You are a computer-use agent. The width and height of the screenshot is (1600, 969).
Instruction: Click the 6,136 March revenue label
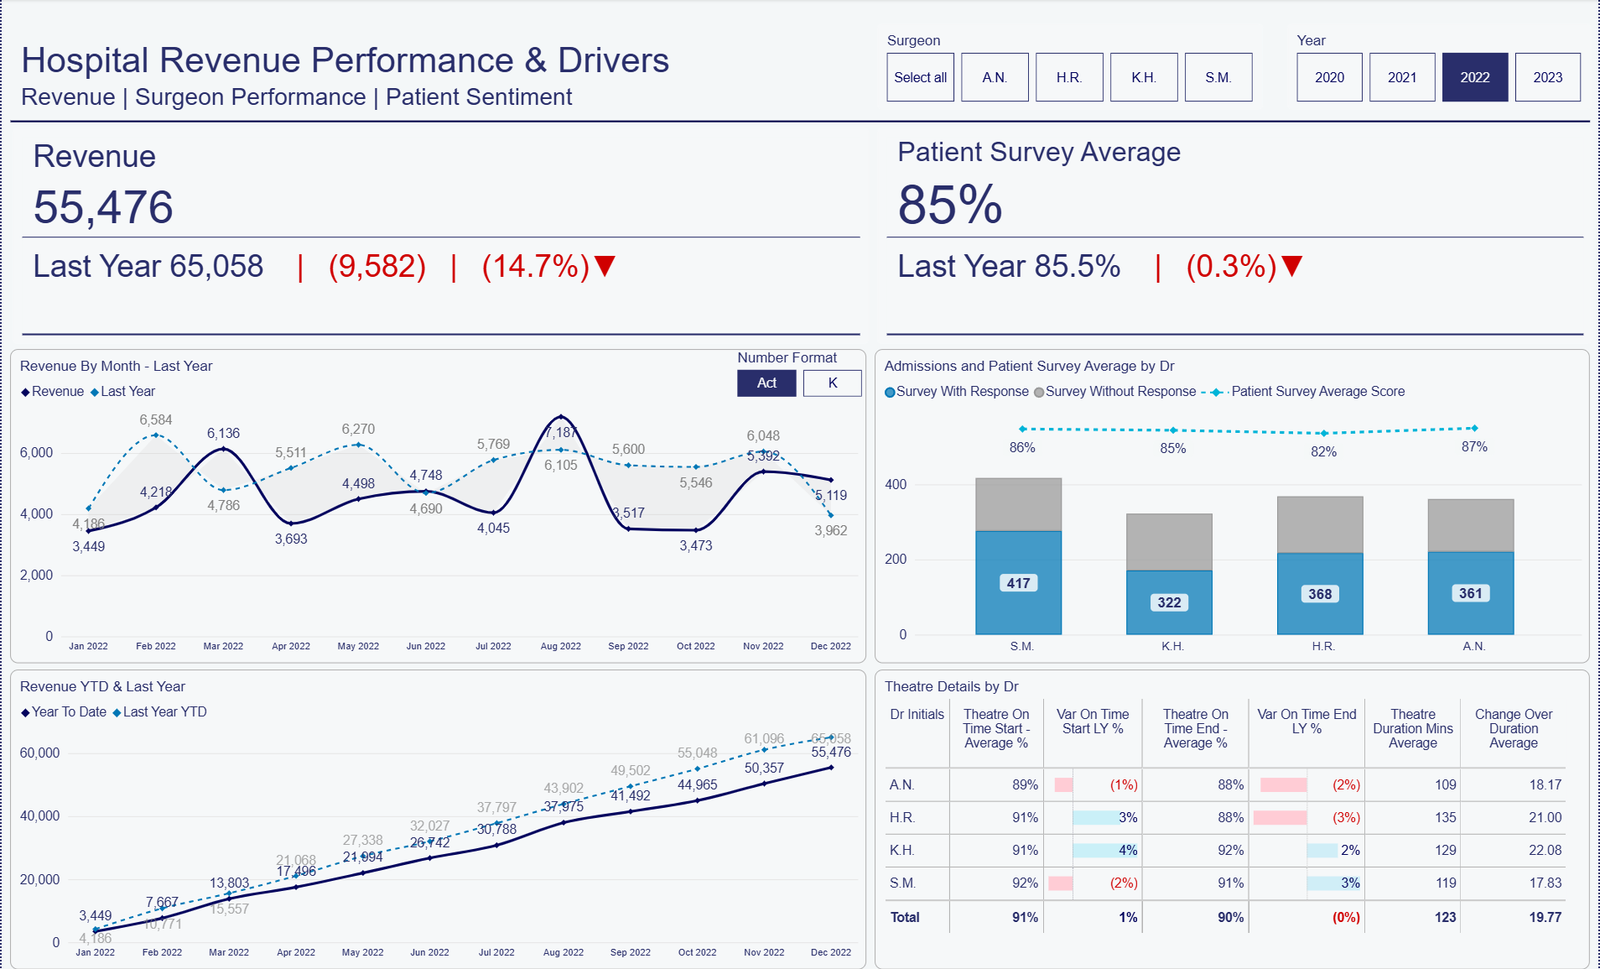click(x=223, y=434)
